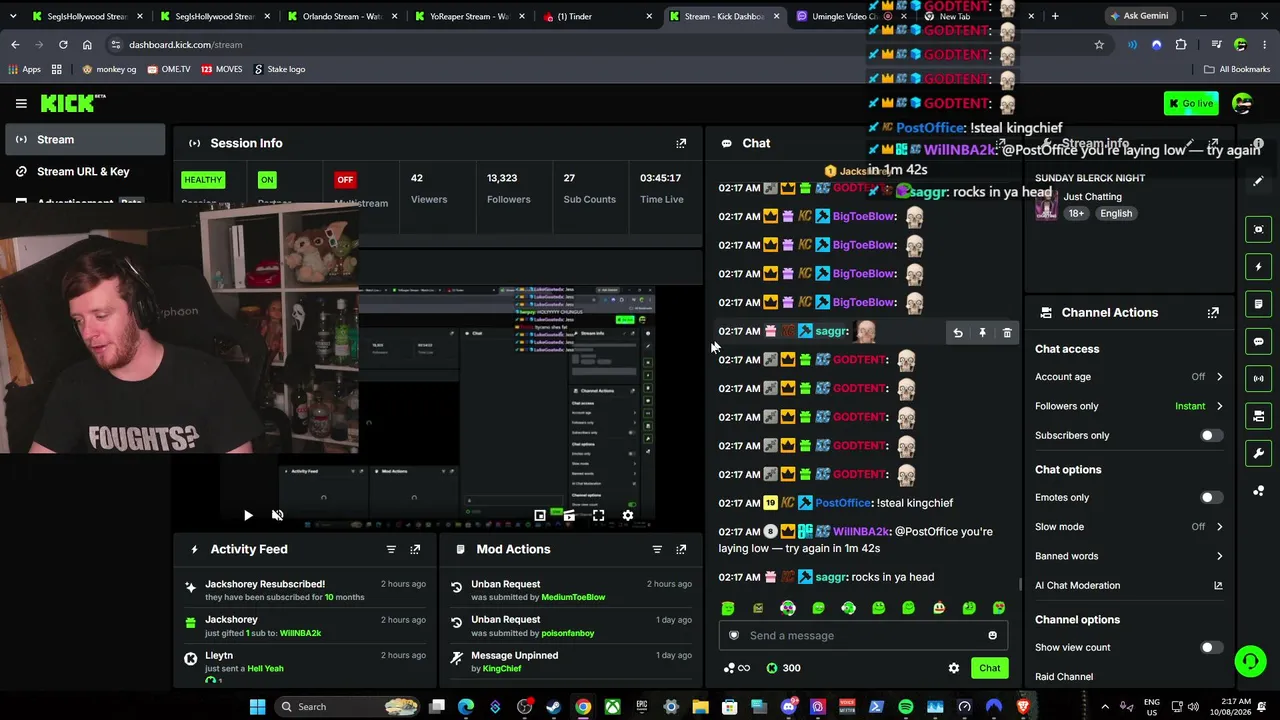Send message with the Chat button
The width and height of the screenshot is (1280, 720).
(x=989, y=668)
